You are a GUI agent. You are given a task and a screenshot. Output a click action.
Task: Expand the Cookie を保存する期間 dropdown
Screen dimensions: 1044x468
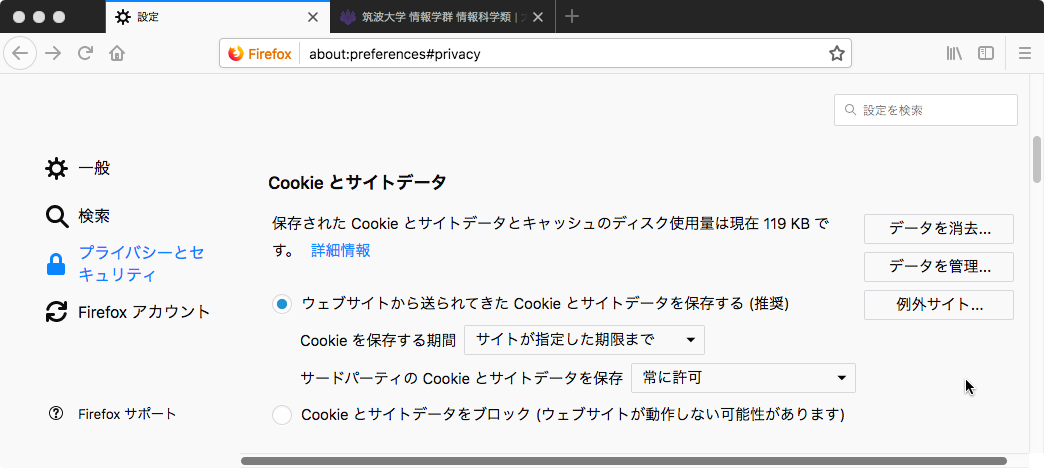(x=584, y=340)
